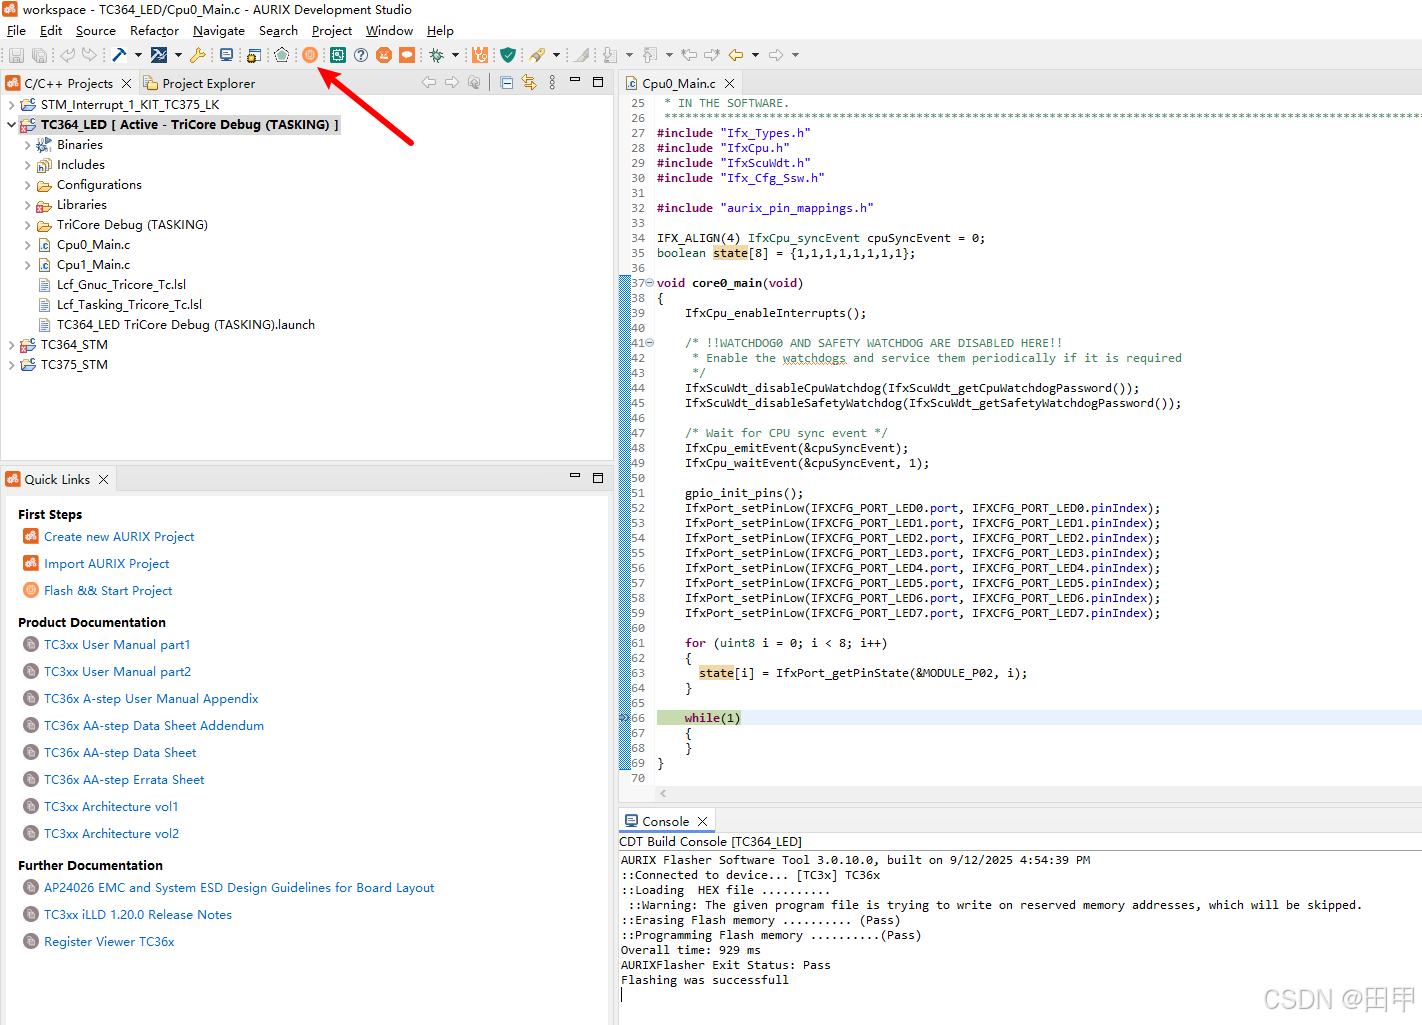
Task: Click the Manage build configurations icon
Action: (159, 55)
